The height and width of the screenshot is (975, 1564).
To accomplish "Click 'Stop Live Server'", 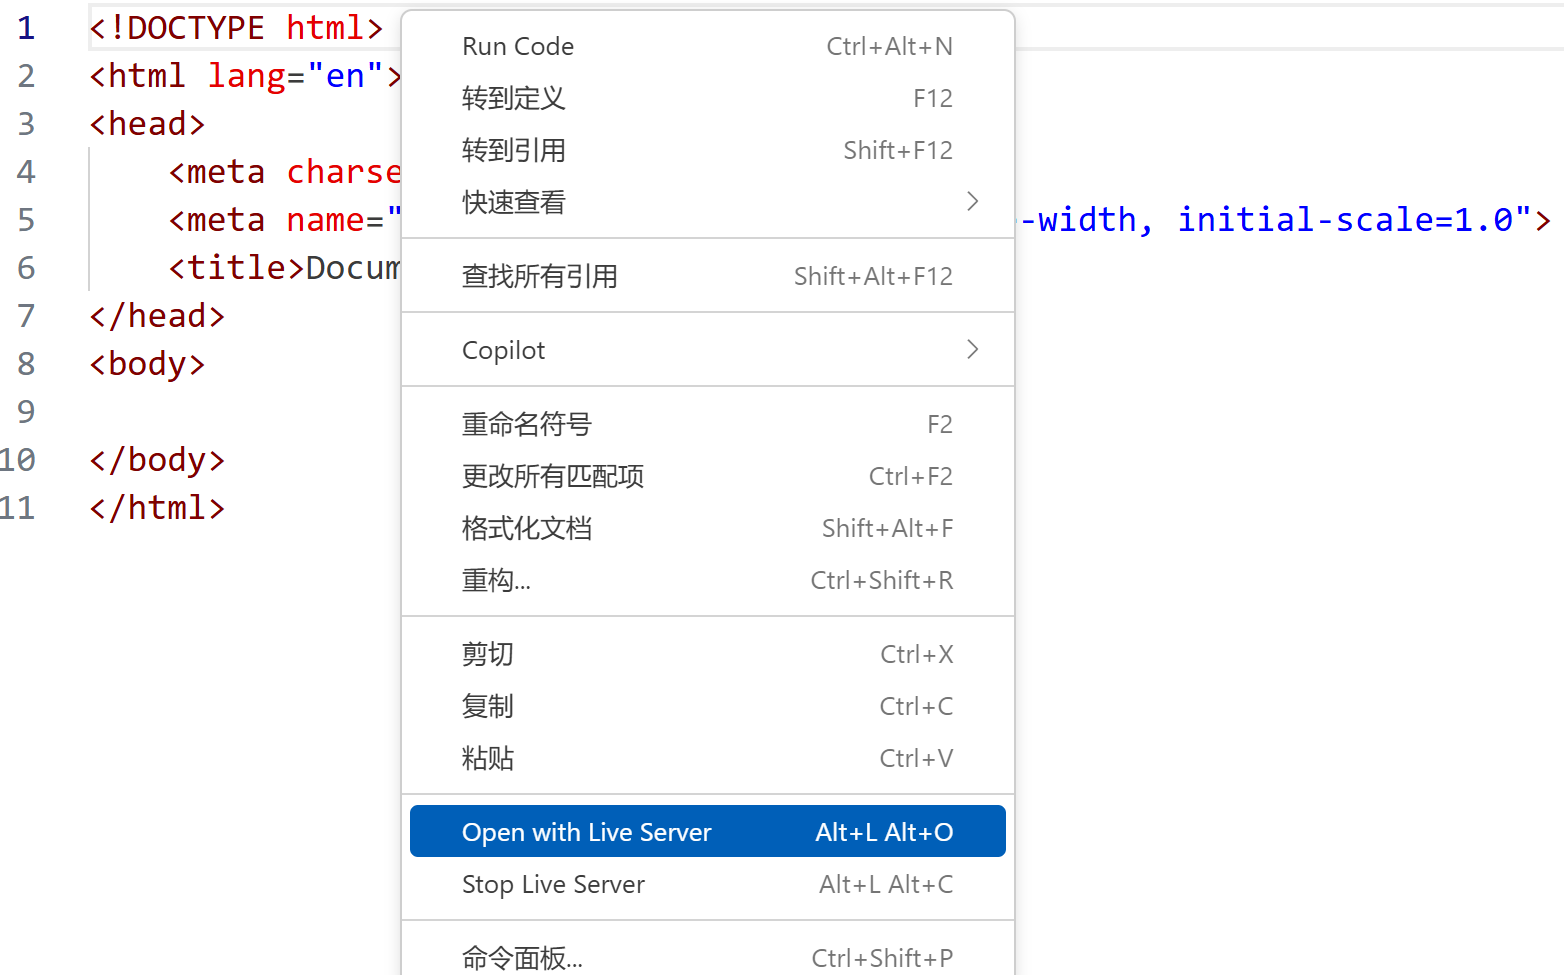I will [x=553, y=884].
